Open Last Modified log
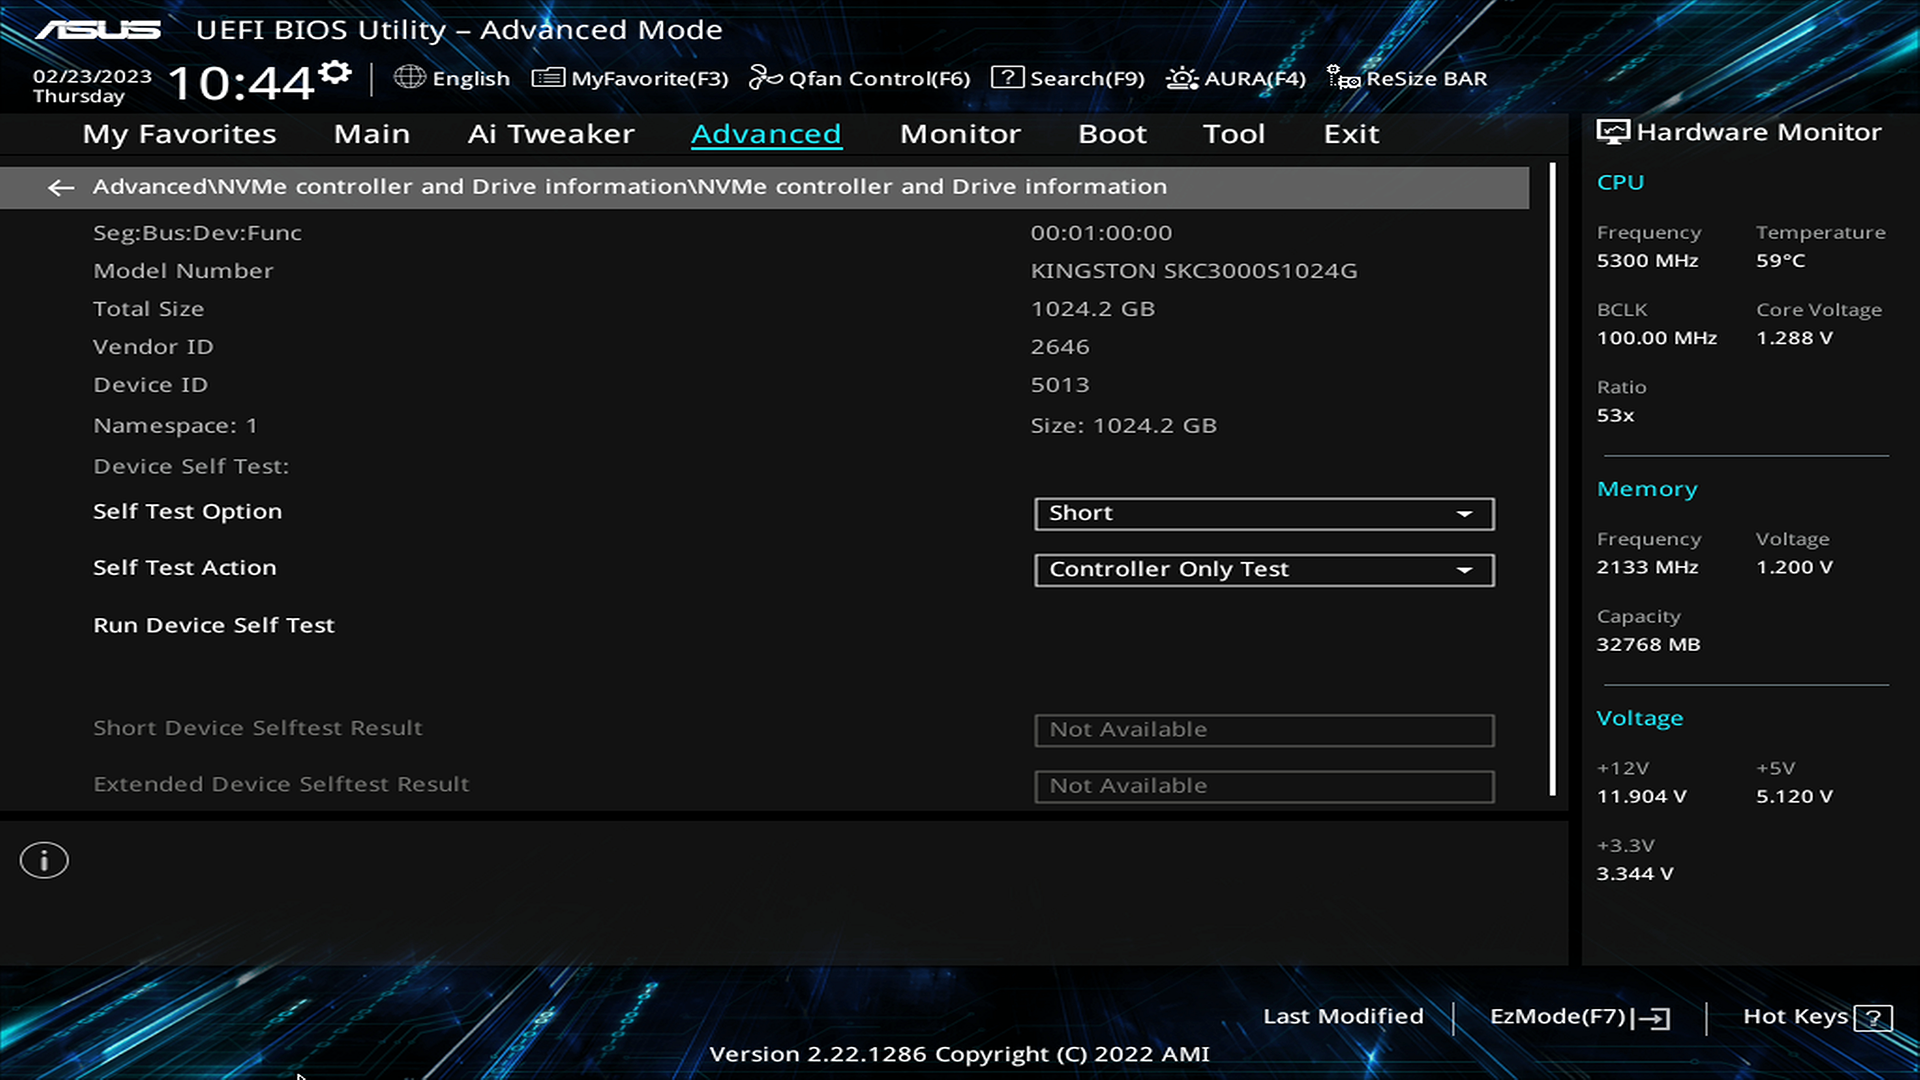The width and height of the screenshot is (1920, 1080). coord(1343,1016)
